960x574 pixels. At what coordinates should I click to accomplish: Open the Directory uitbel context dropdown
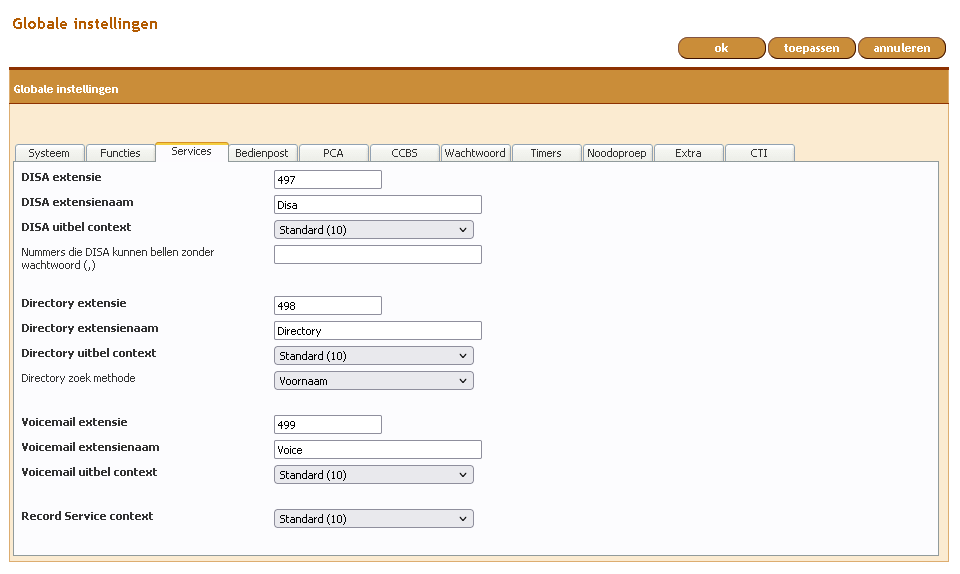pos(373,356)
